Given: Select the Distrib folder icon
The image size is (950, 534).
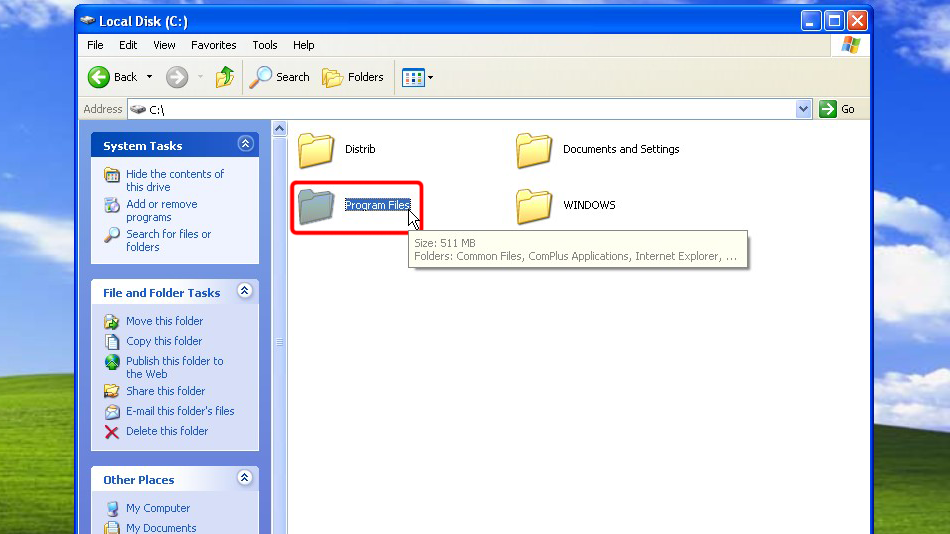Looking at the screenshot, I should pyautogui.click(x=316, y=150).
